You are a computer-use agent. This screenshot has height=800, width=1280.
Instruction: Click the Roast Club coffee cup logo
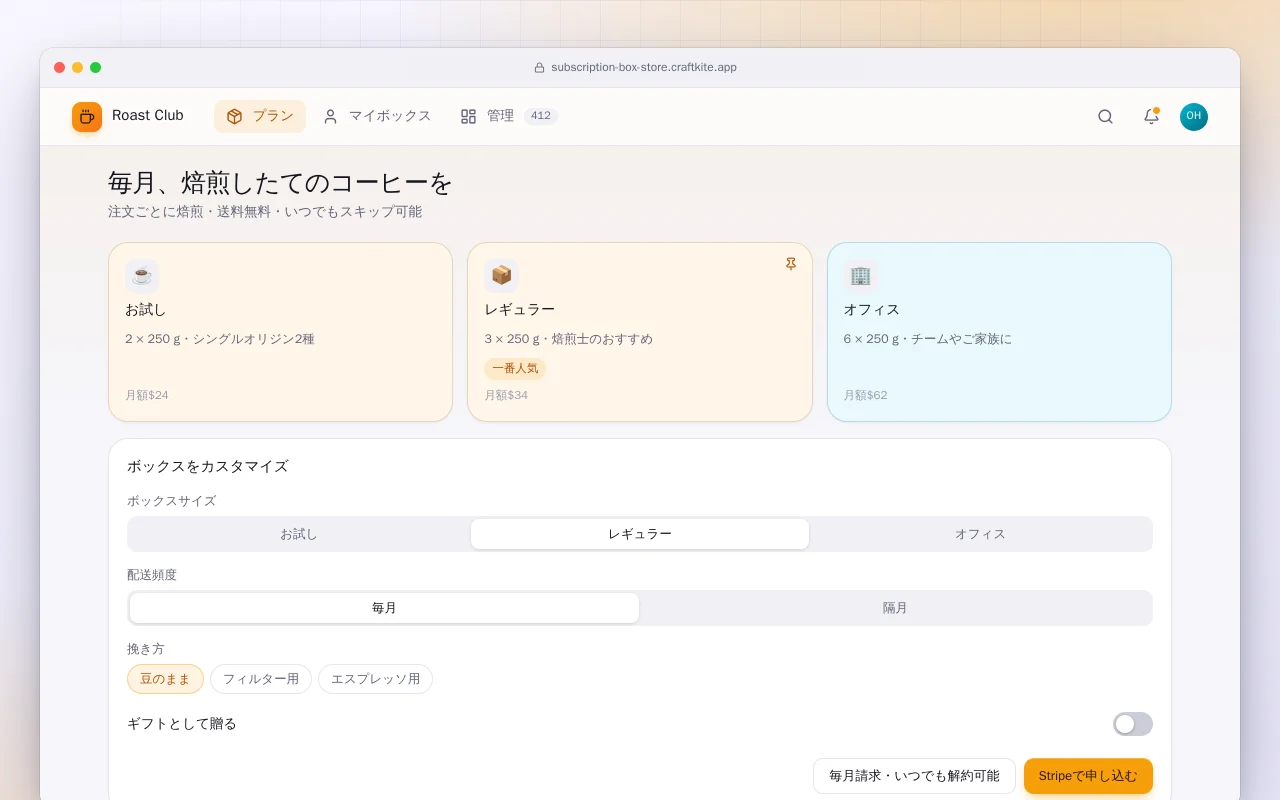point(87,116)
